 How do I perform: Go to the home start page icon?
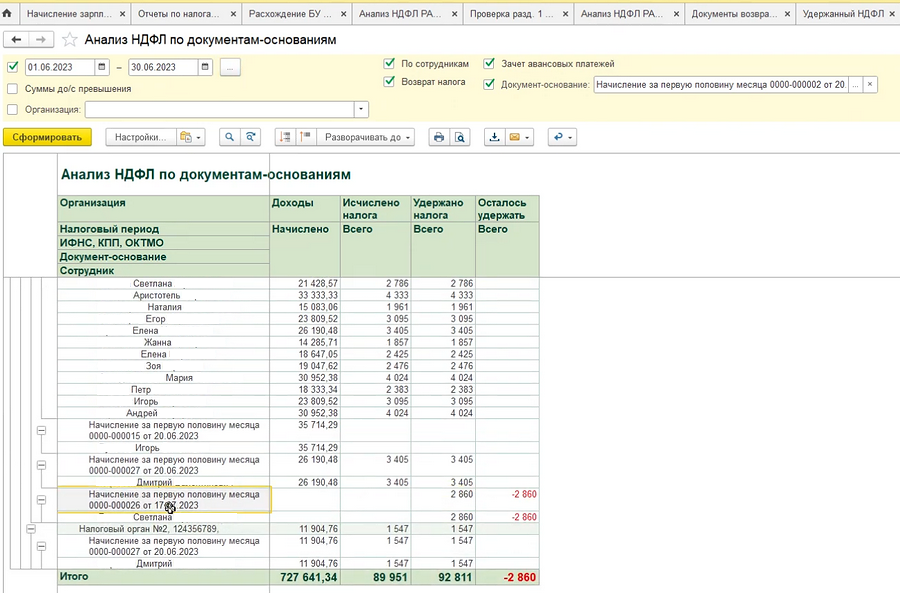pyautogui.click(x=7, y=13)
